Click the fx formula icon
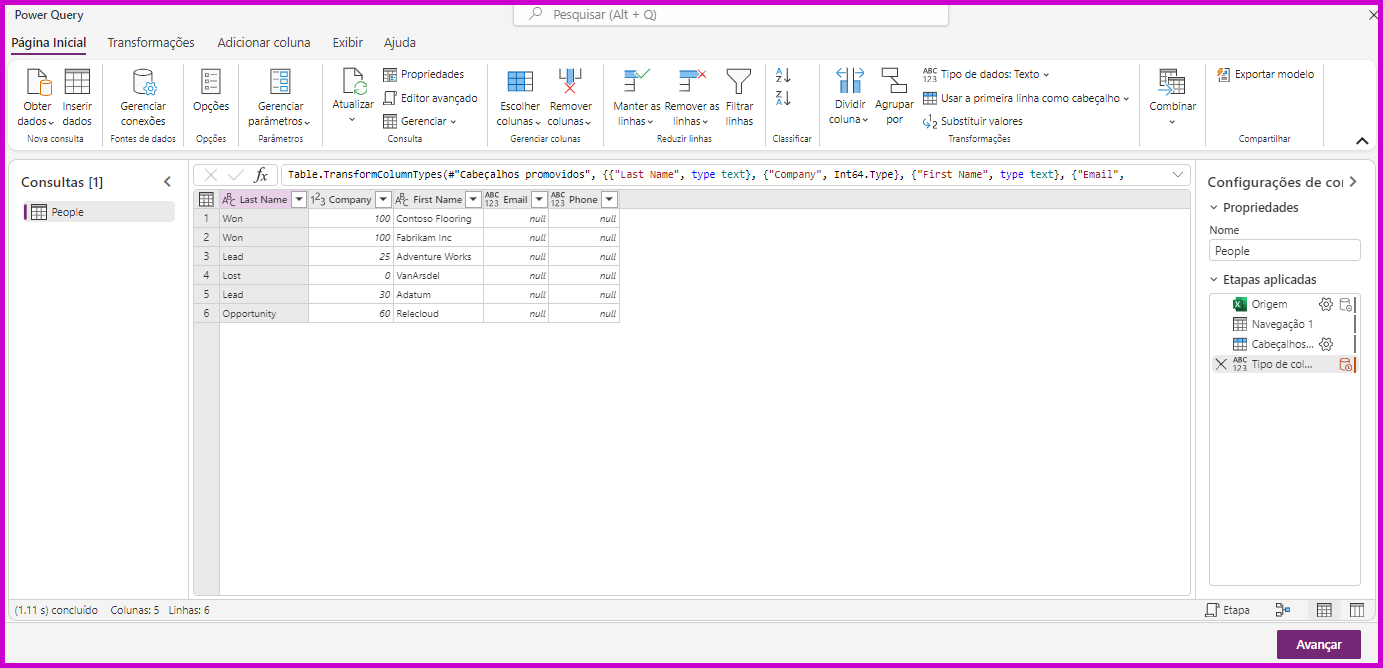 pos(261,175)
